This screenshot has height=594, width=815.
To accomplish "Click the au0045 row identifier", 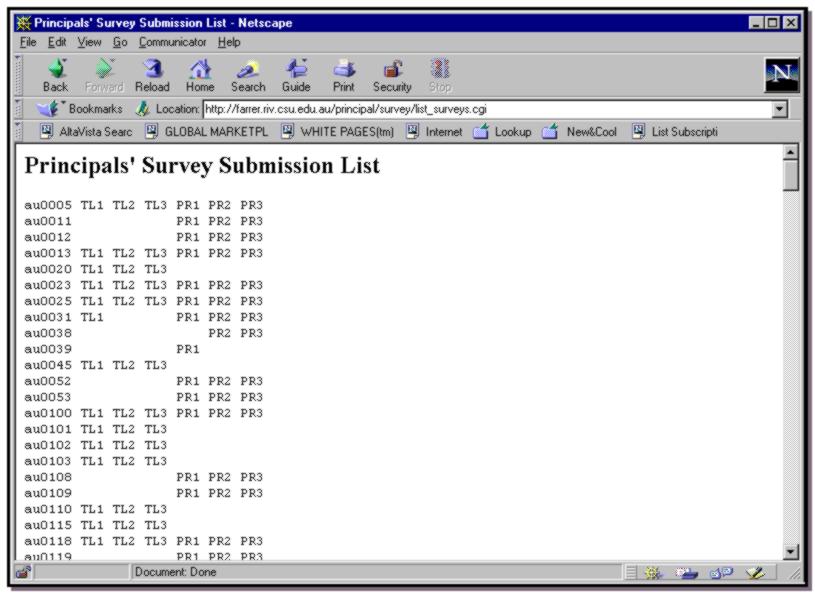I will click(x=48, y=365).
